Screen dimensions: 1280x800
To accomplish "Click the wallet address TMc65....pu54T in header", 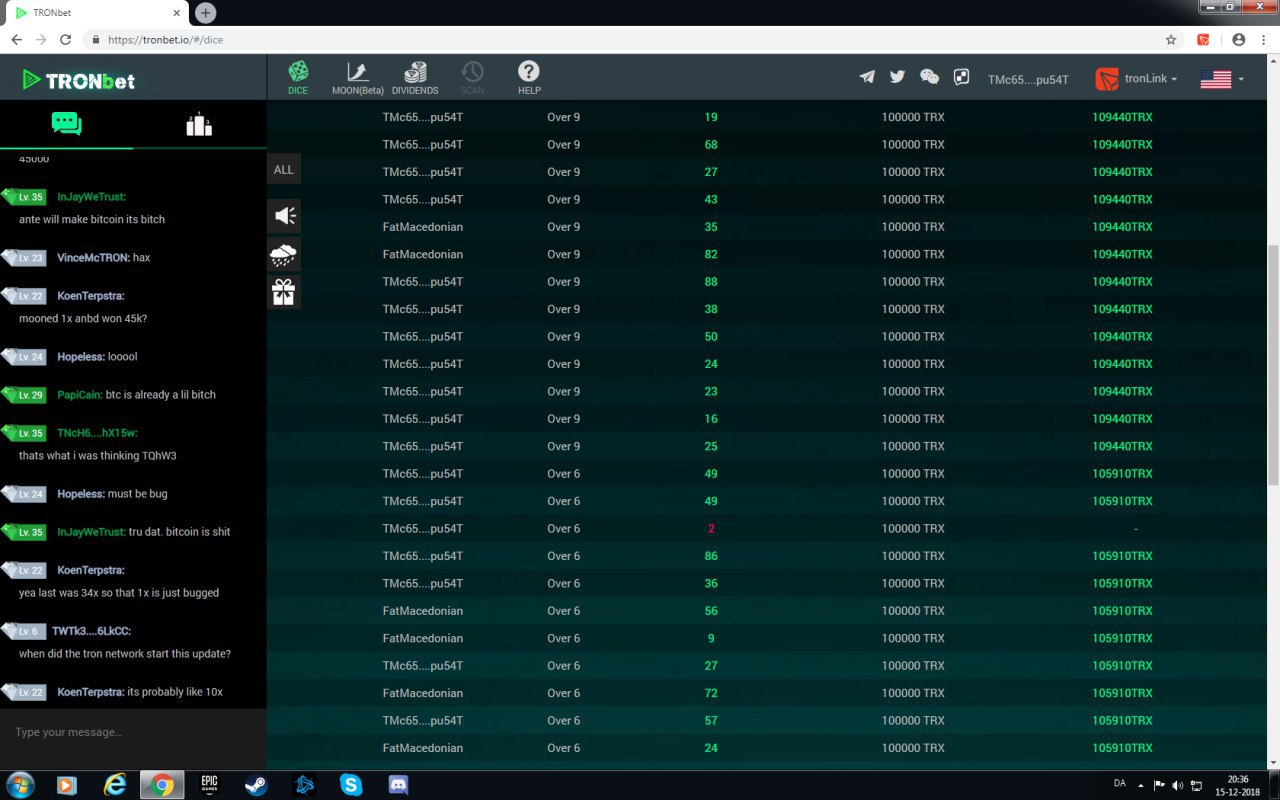I will tap(1028, 79).
